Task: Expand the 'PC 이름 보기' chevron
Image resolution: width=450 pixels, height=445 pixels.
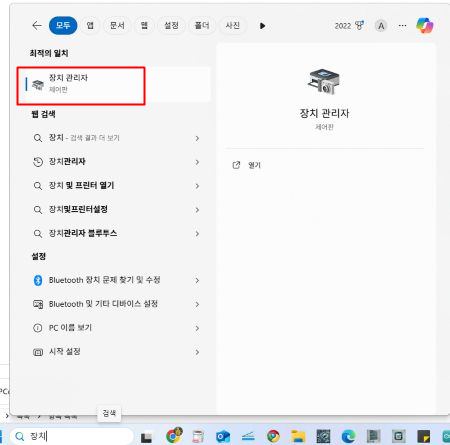Action: pos(197,328)
